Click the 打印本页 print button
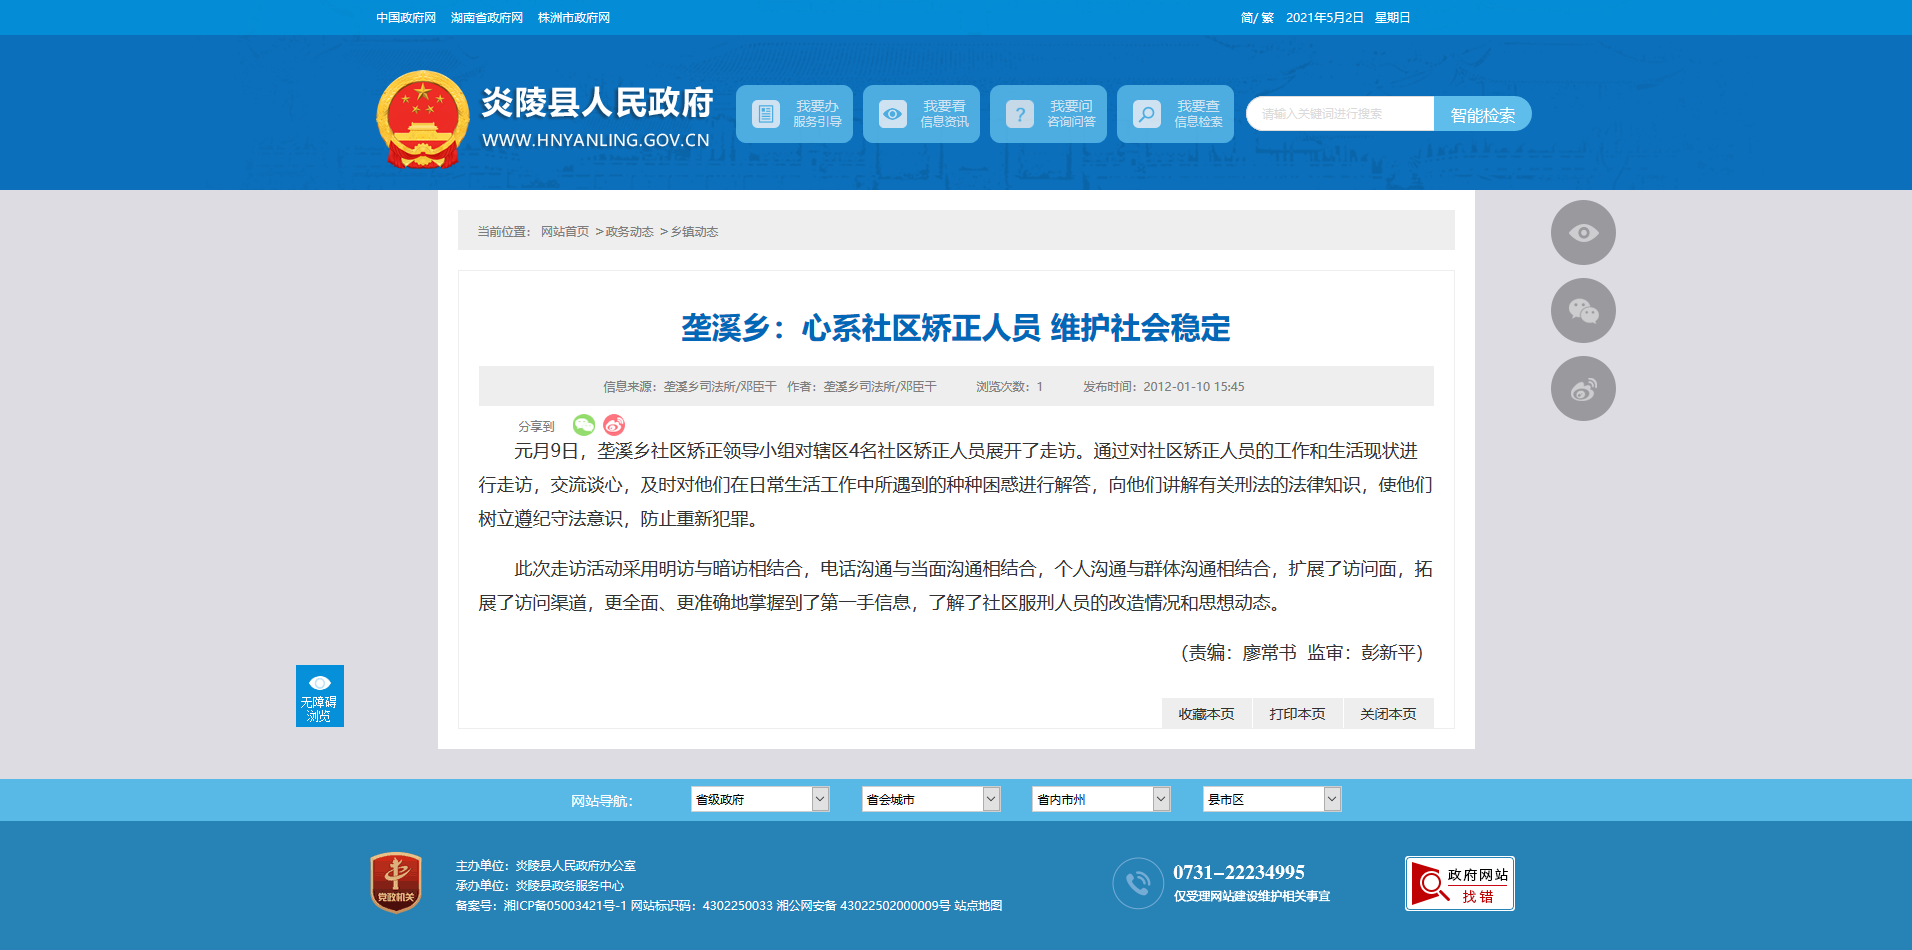This screenshot has width=1912, height=950. point(1297,714)
